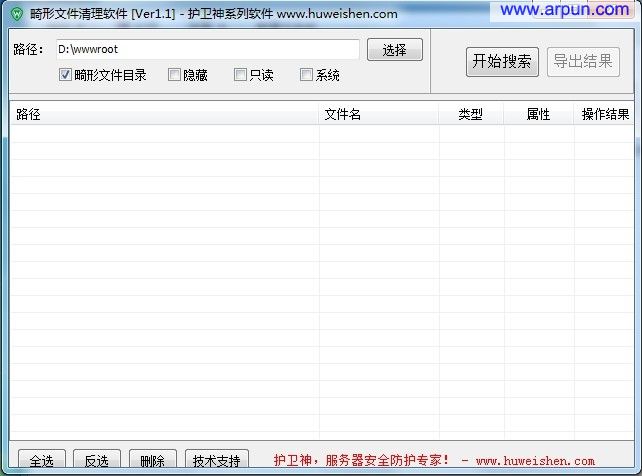Start scan with 开始搜索 button
This screenshot has height=476, width=642.
pos(502,62)
